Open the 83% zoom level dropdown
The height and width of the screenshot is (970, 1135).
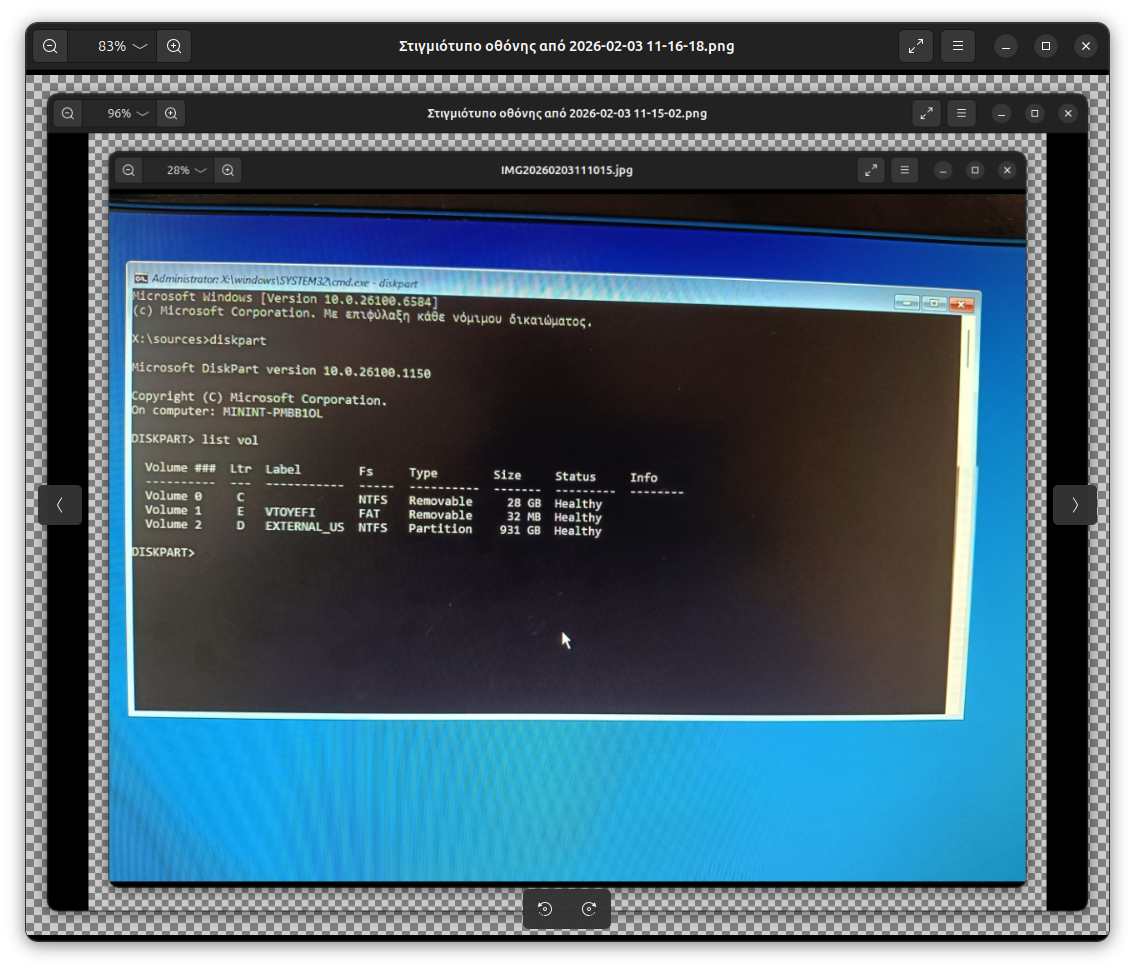click(122, 46)
